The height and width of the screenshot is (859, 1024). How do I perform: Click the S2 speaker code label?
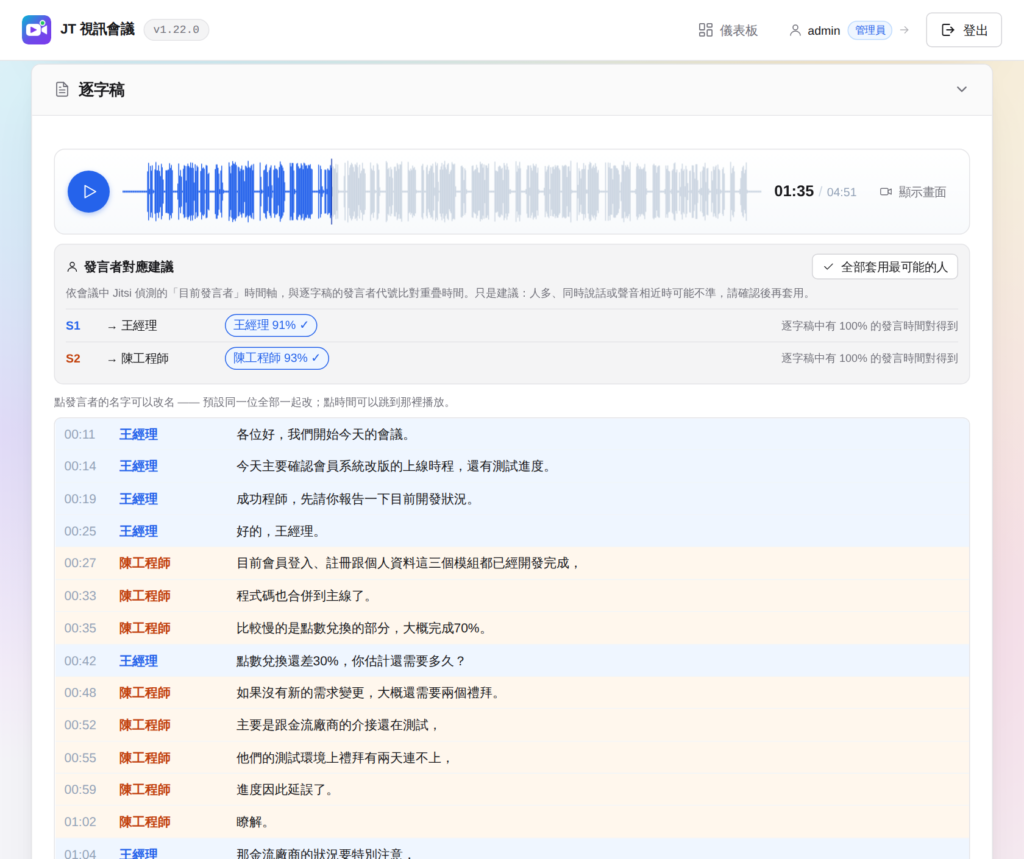click(73, 358)
